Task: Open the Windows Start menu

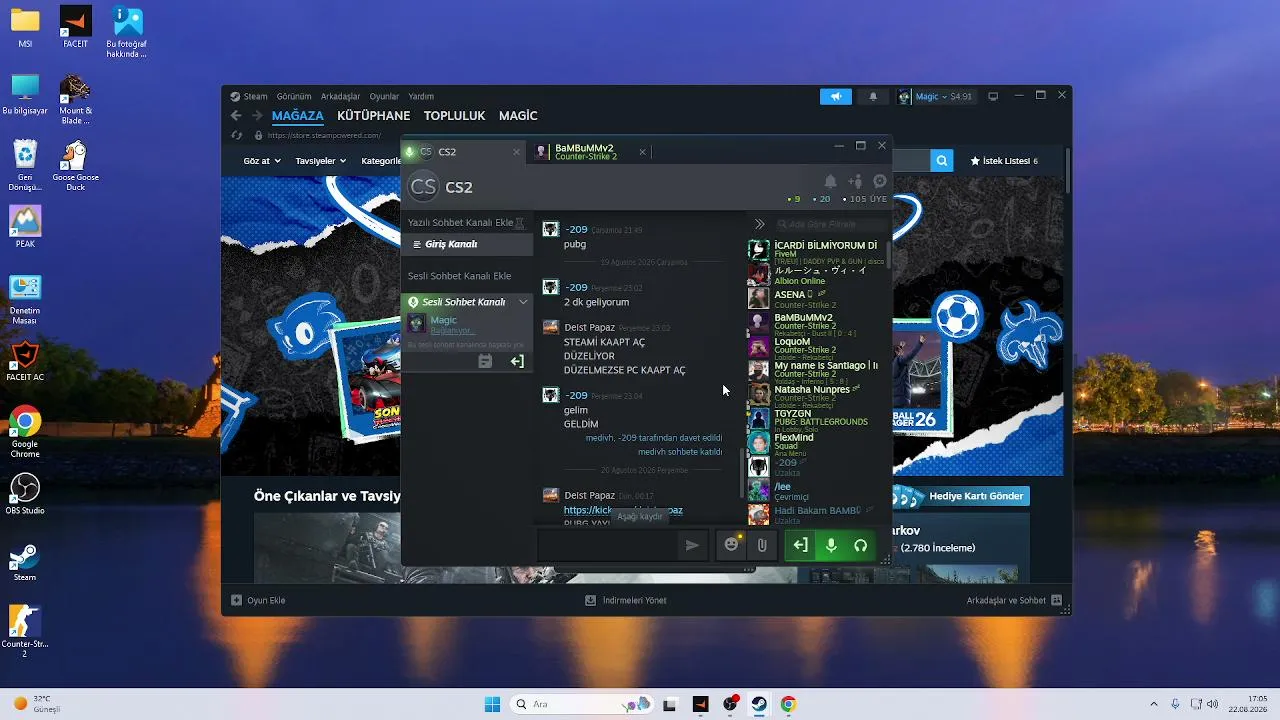Action: click(492, 704)
